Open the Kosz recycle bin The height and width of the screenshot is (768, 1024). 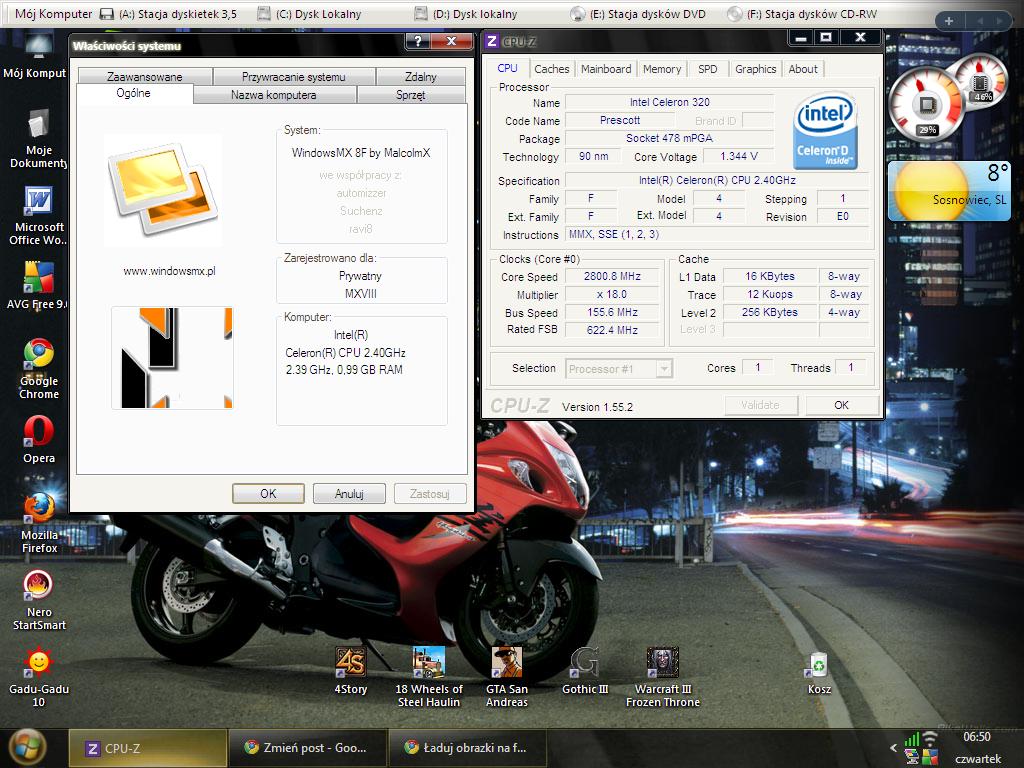point(819,663)
